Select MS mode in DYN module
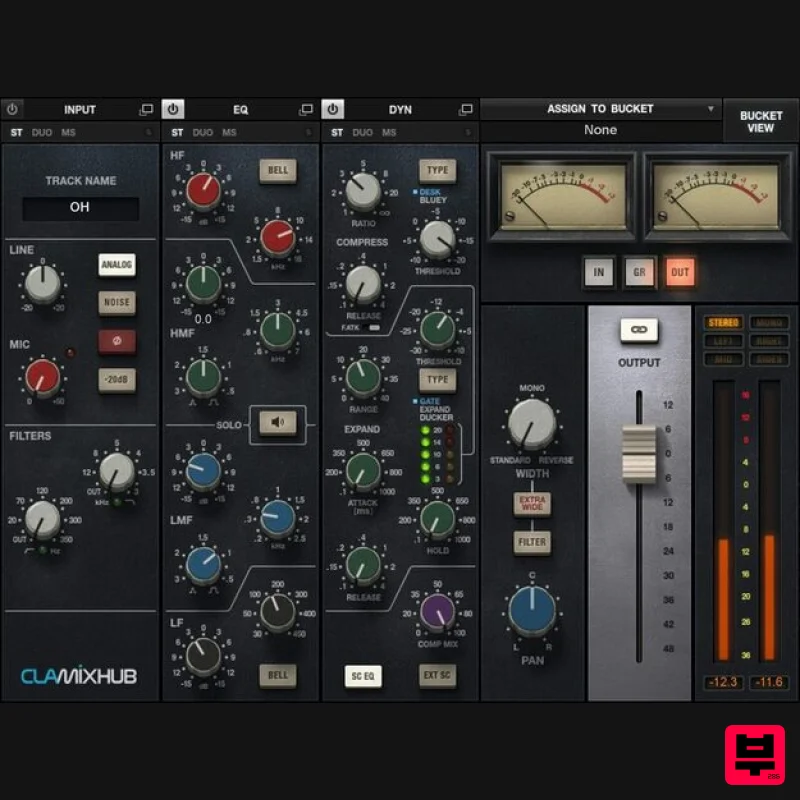Image resolution: width=800 pixels, height=800 pixels. [x=389, y=133]
